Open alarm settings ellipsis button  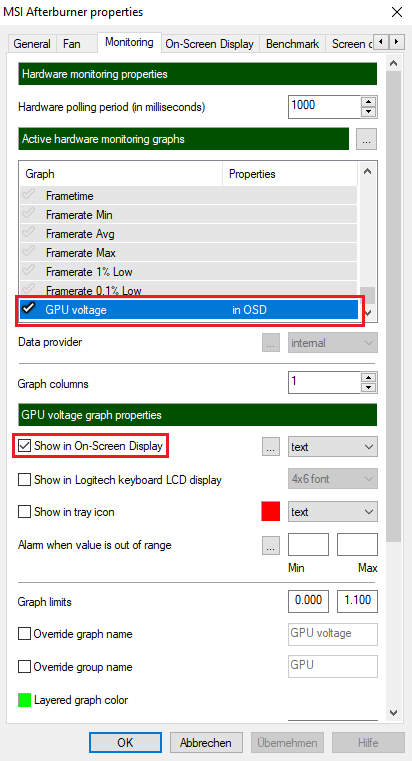click(271, 545)
